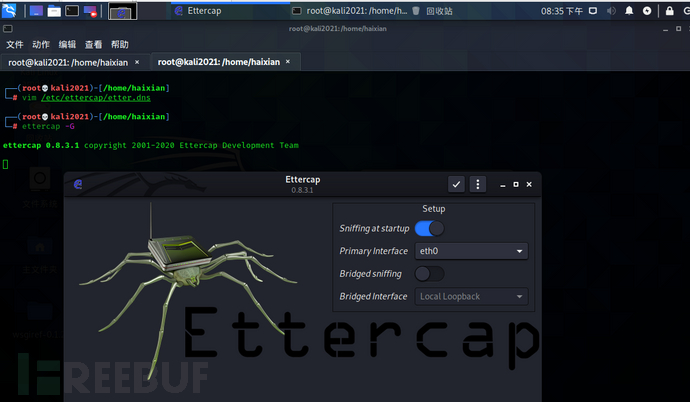Toggle the Bridged sniffing switch
Viewport: 690px width, 402px height.
coord(429,274)
